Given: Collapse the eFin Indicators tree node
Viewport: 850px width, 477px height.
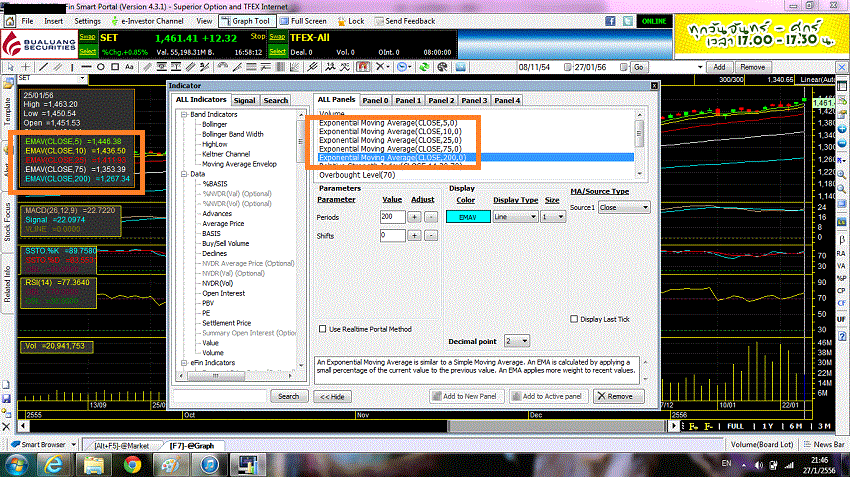Looking at the screenshot, I should tap(184, 363).
